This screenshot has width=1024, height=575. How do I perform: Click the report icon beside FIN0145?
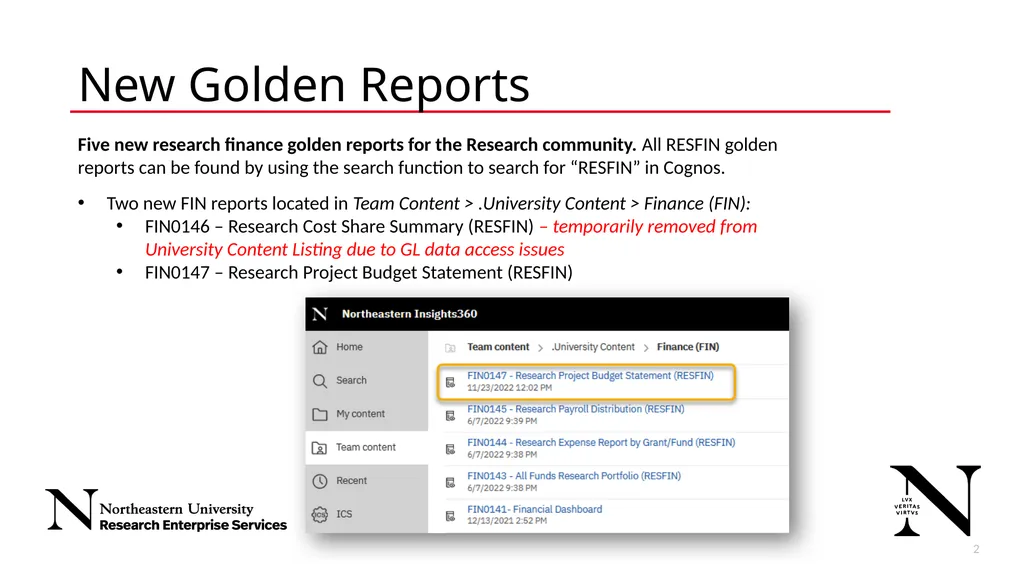[x=450, y=416]
